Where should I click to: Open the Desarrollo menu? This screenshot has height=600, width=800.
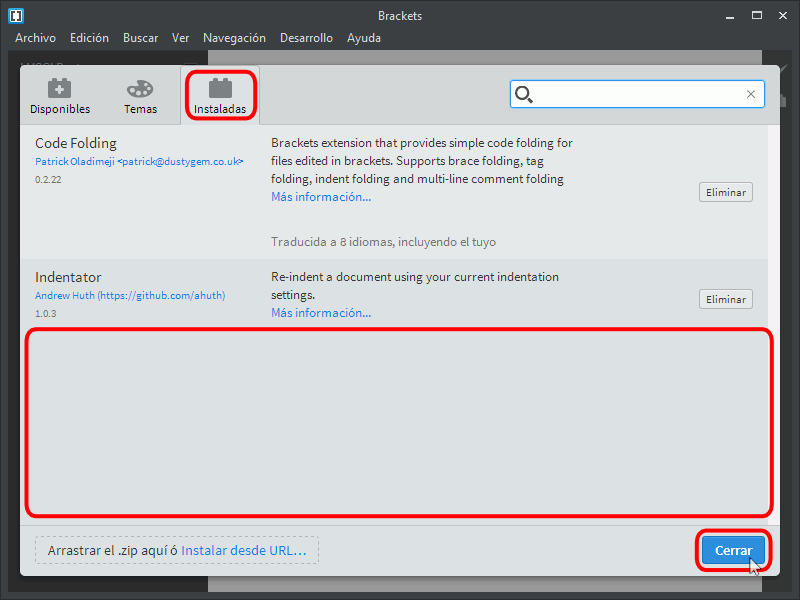coord(306,38)
